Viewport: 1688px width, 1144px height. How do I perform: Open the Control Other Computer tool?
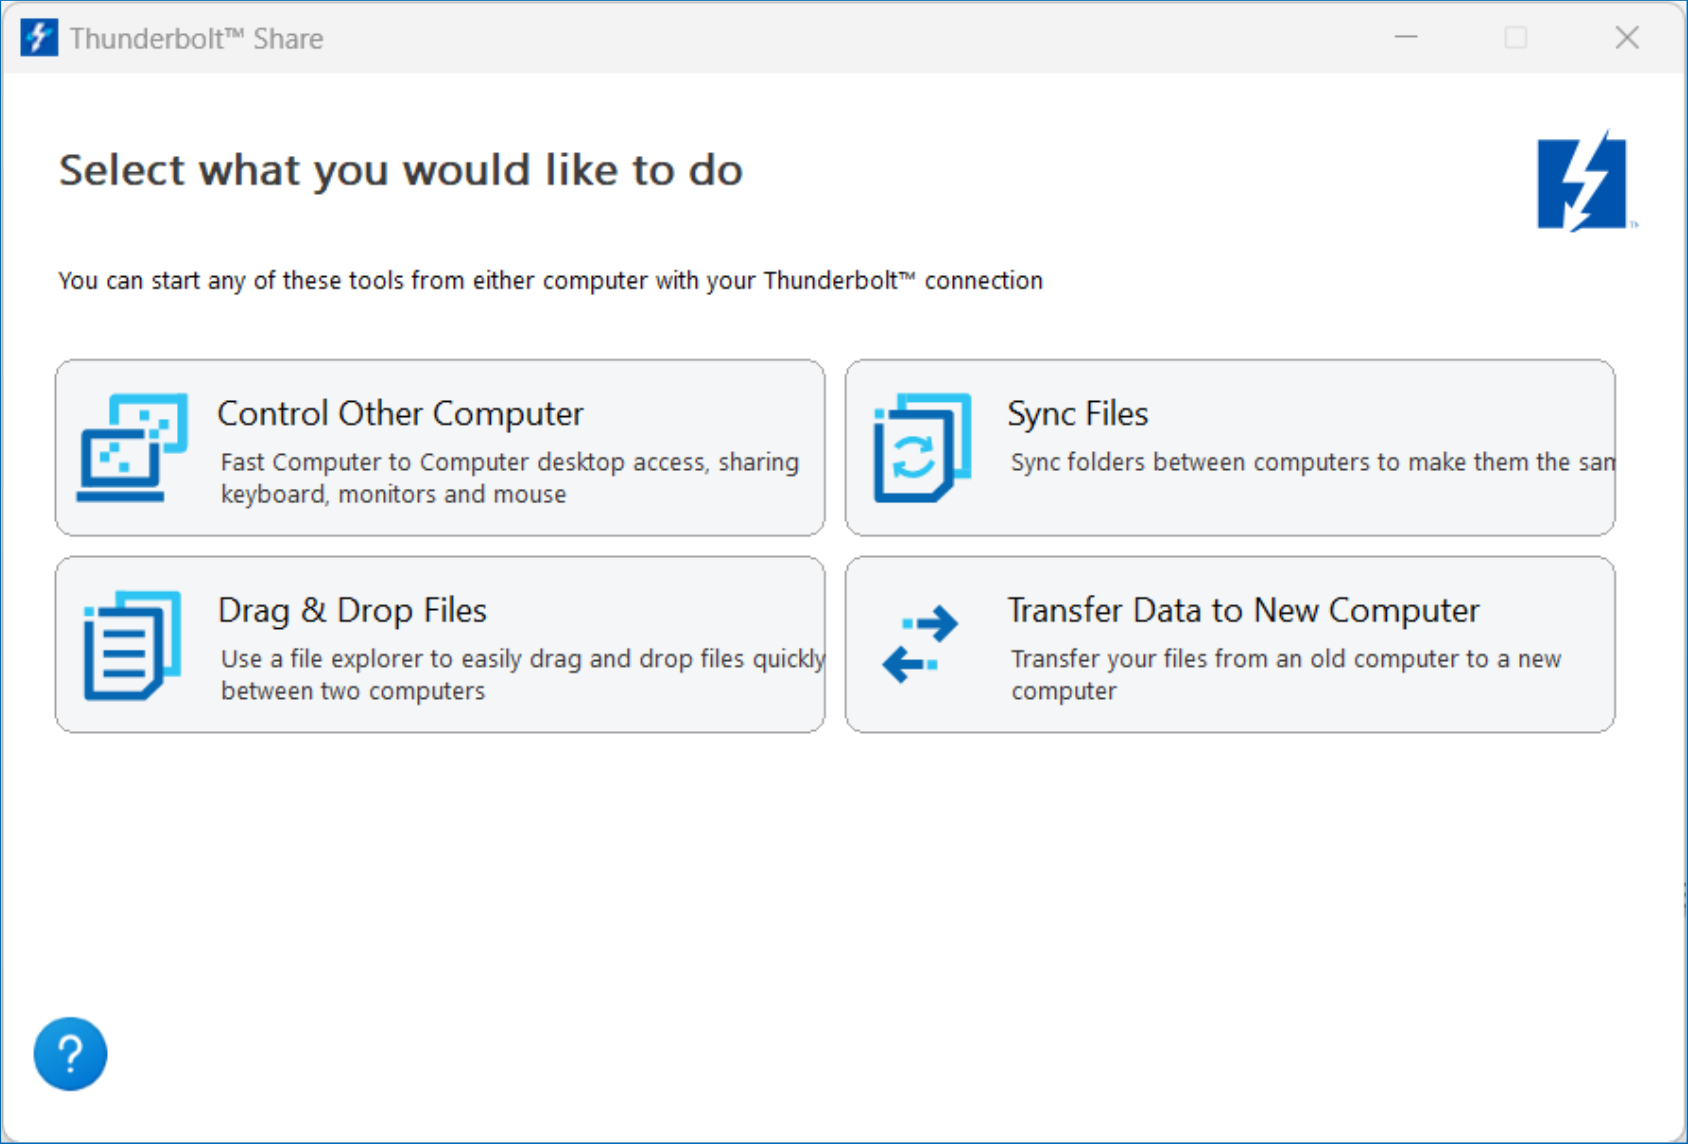440,448
